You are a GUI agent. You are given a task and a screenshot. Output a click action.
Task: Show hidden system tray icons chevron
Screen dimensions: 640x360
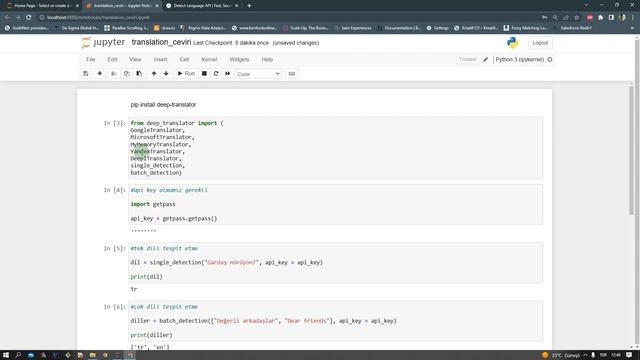coord(585,355)
